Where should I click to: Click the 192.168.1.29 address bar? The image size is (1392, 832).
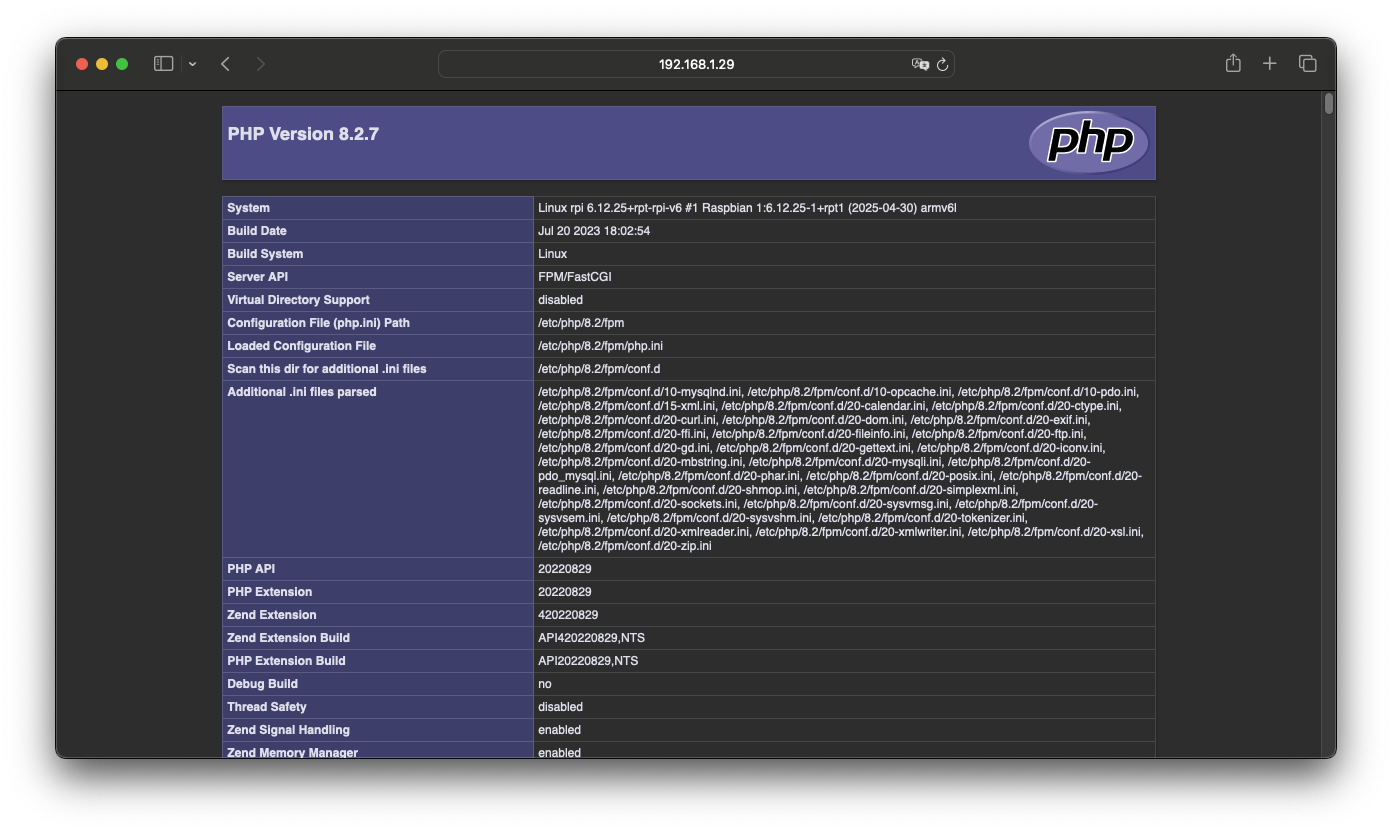point(696,64)
